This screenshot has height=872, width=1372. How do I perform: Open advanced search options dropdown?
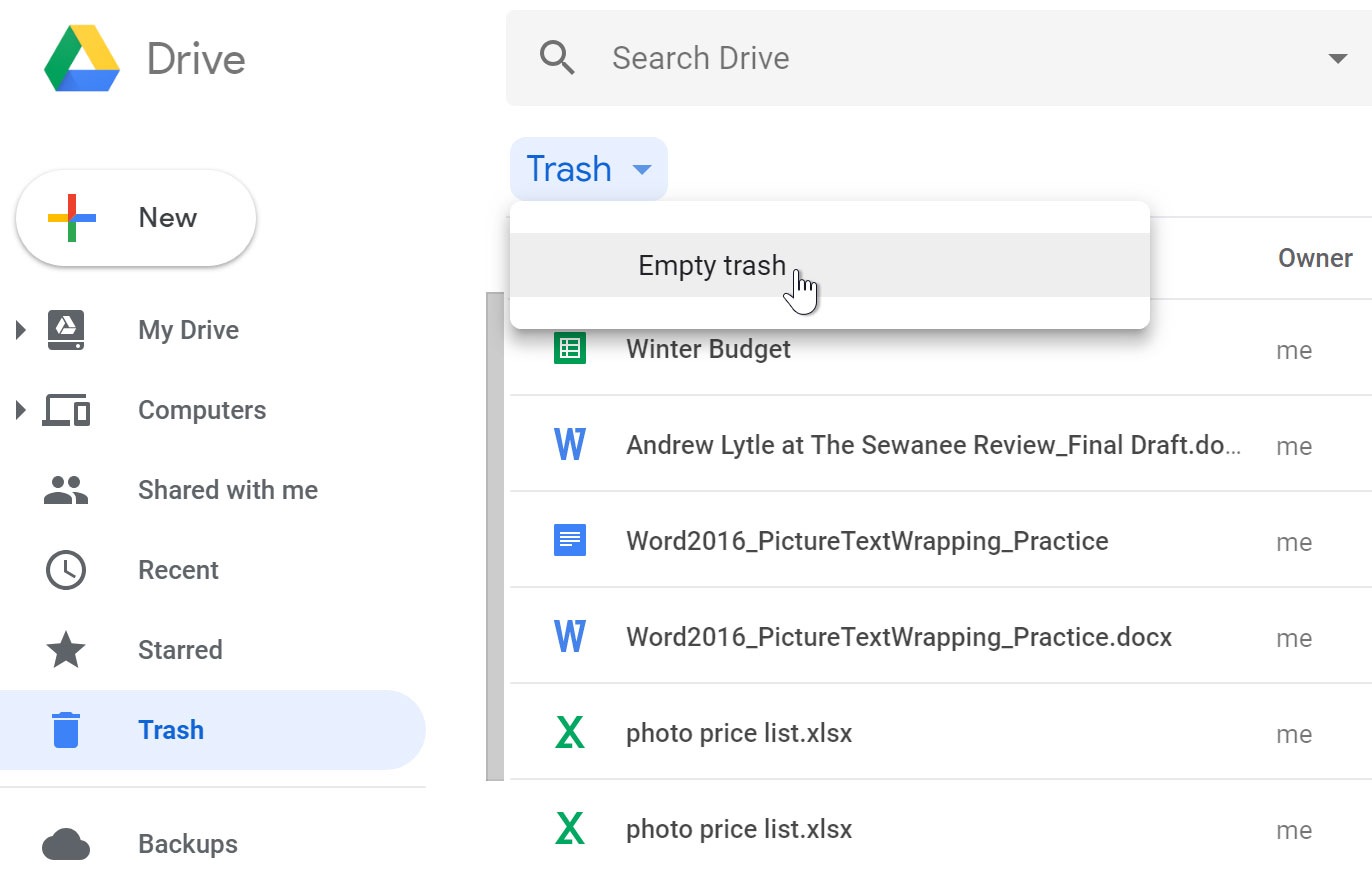click(x=1338, y=57)
